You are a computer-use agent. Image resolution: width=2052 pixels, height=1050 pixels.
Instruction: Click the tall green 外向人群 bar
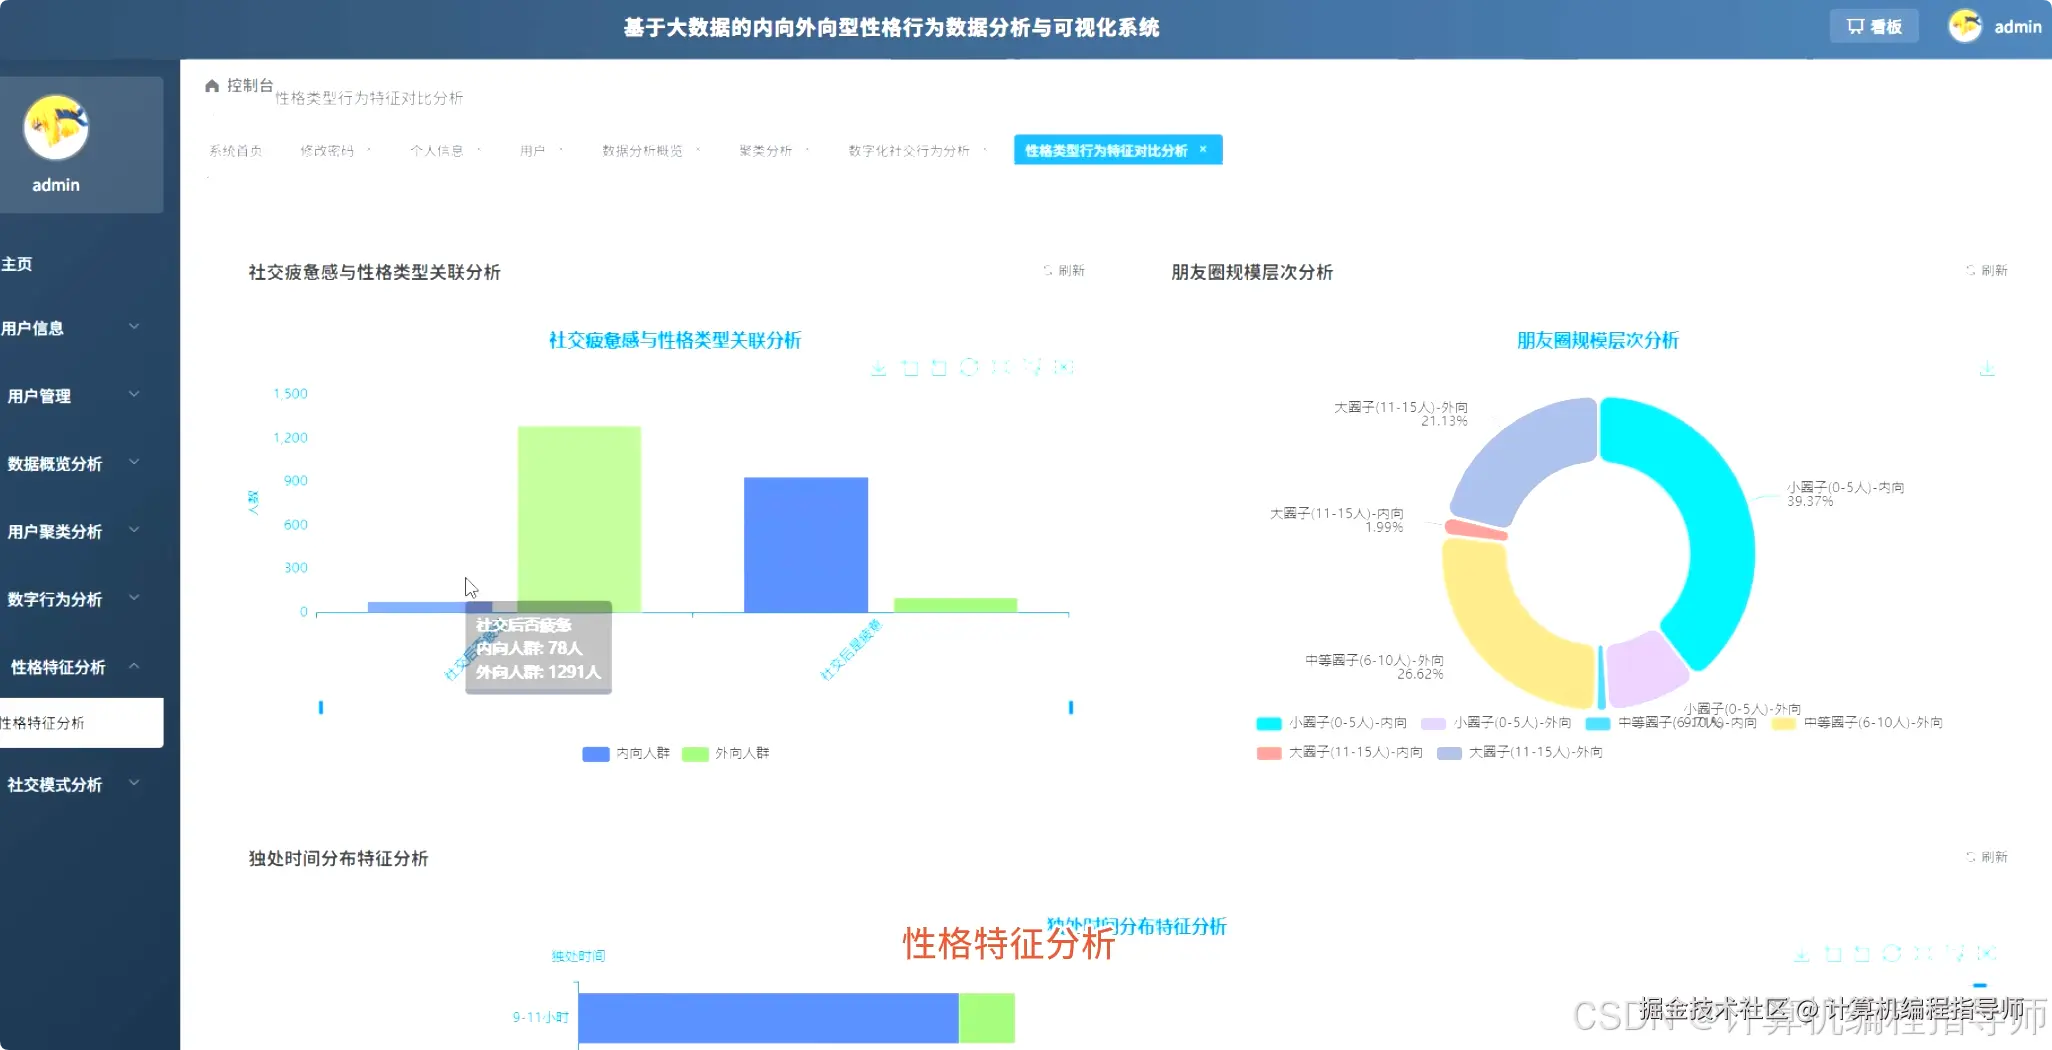[579, 519]
